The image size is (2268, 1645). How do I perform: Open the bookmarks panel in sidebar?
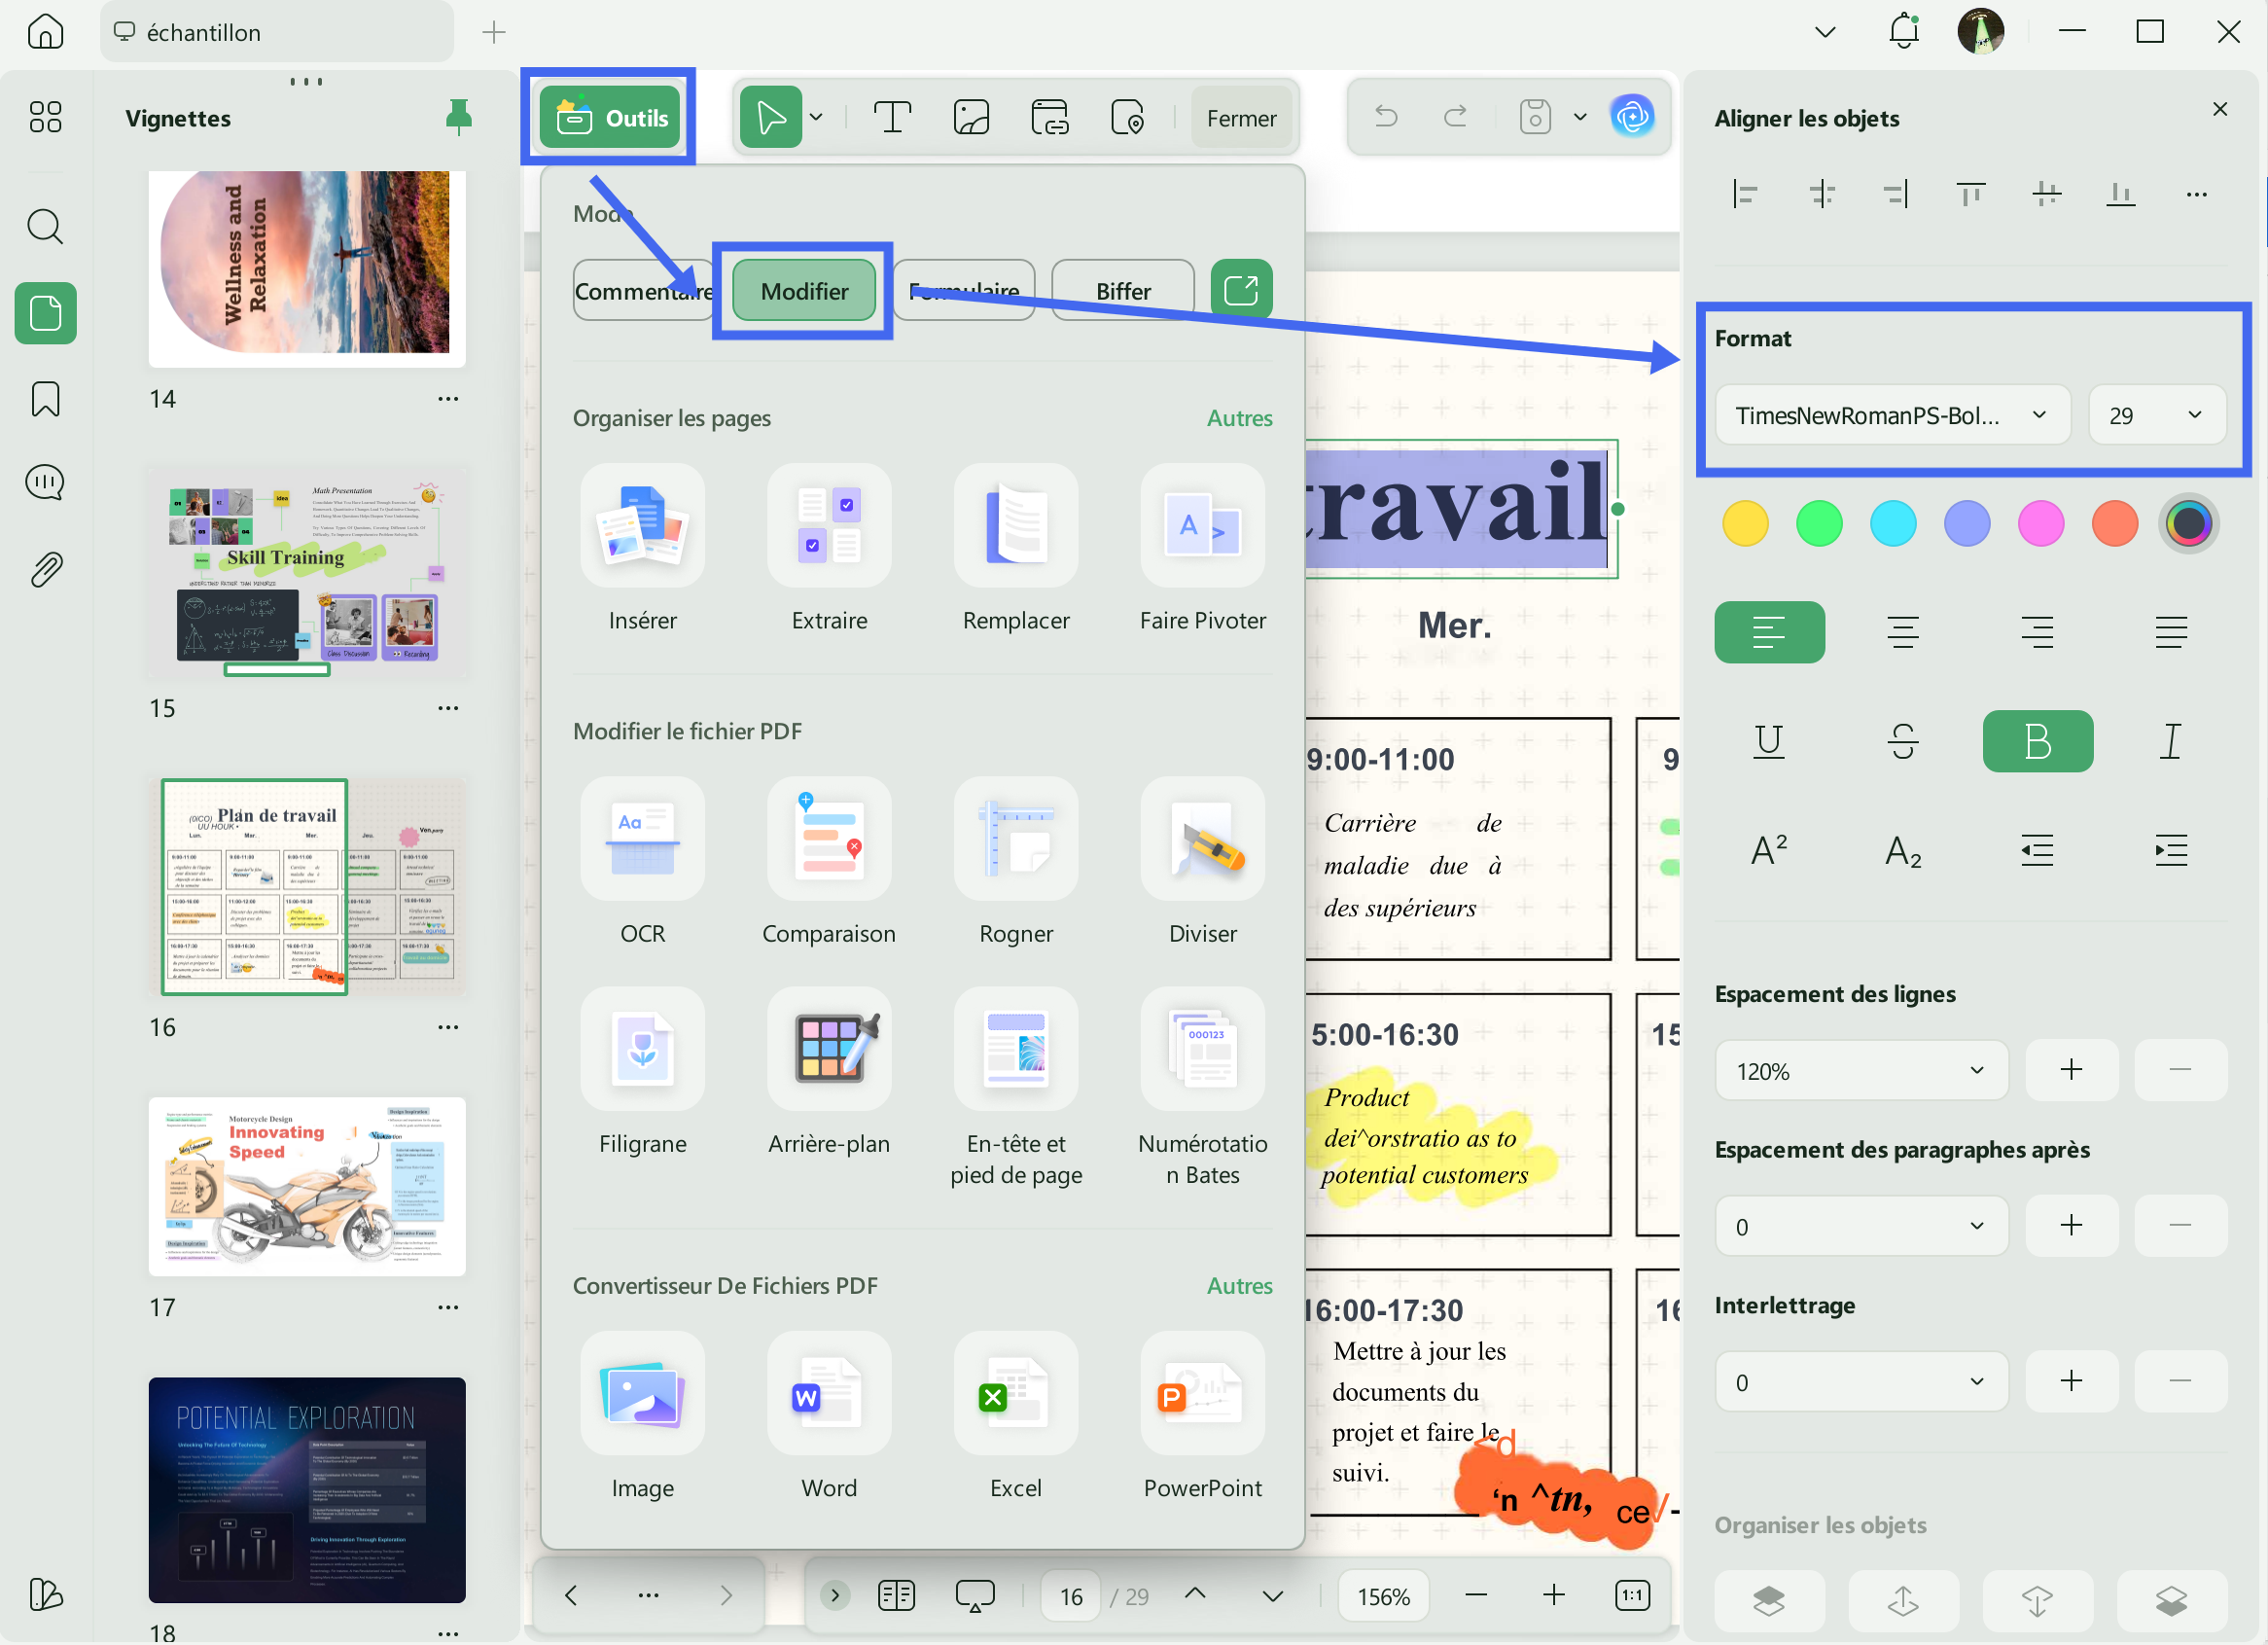[x=45, y=399]
